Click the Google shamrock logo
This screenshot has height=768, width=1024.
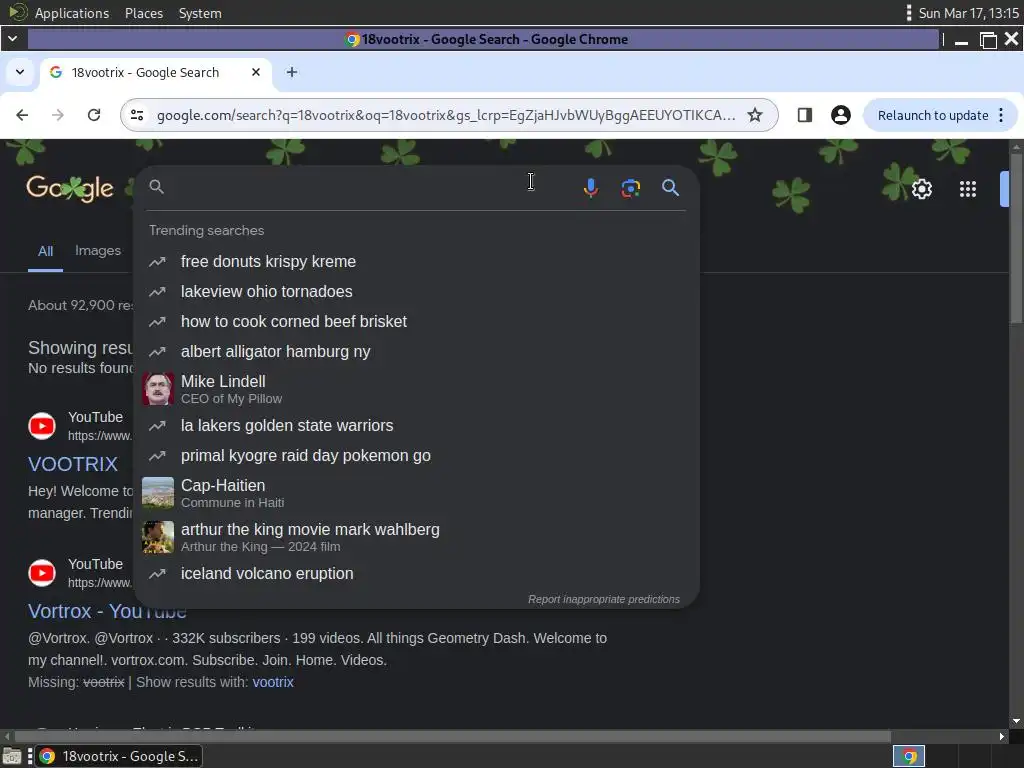(x=70, y=189)
